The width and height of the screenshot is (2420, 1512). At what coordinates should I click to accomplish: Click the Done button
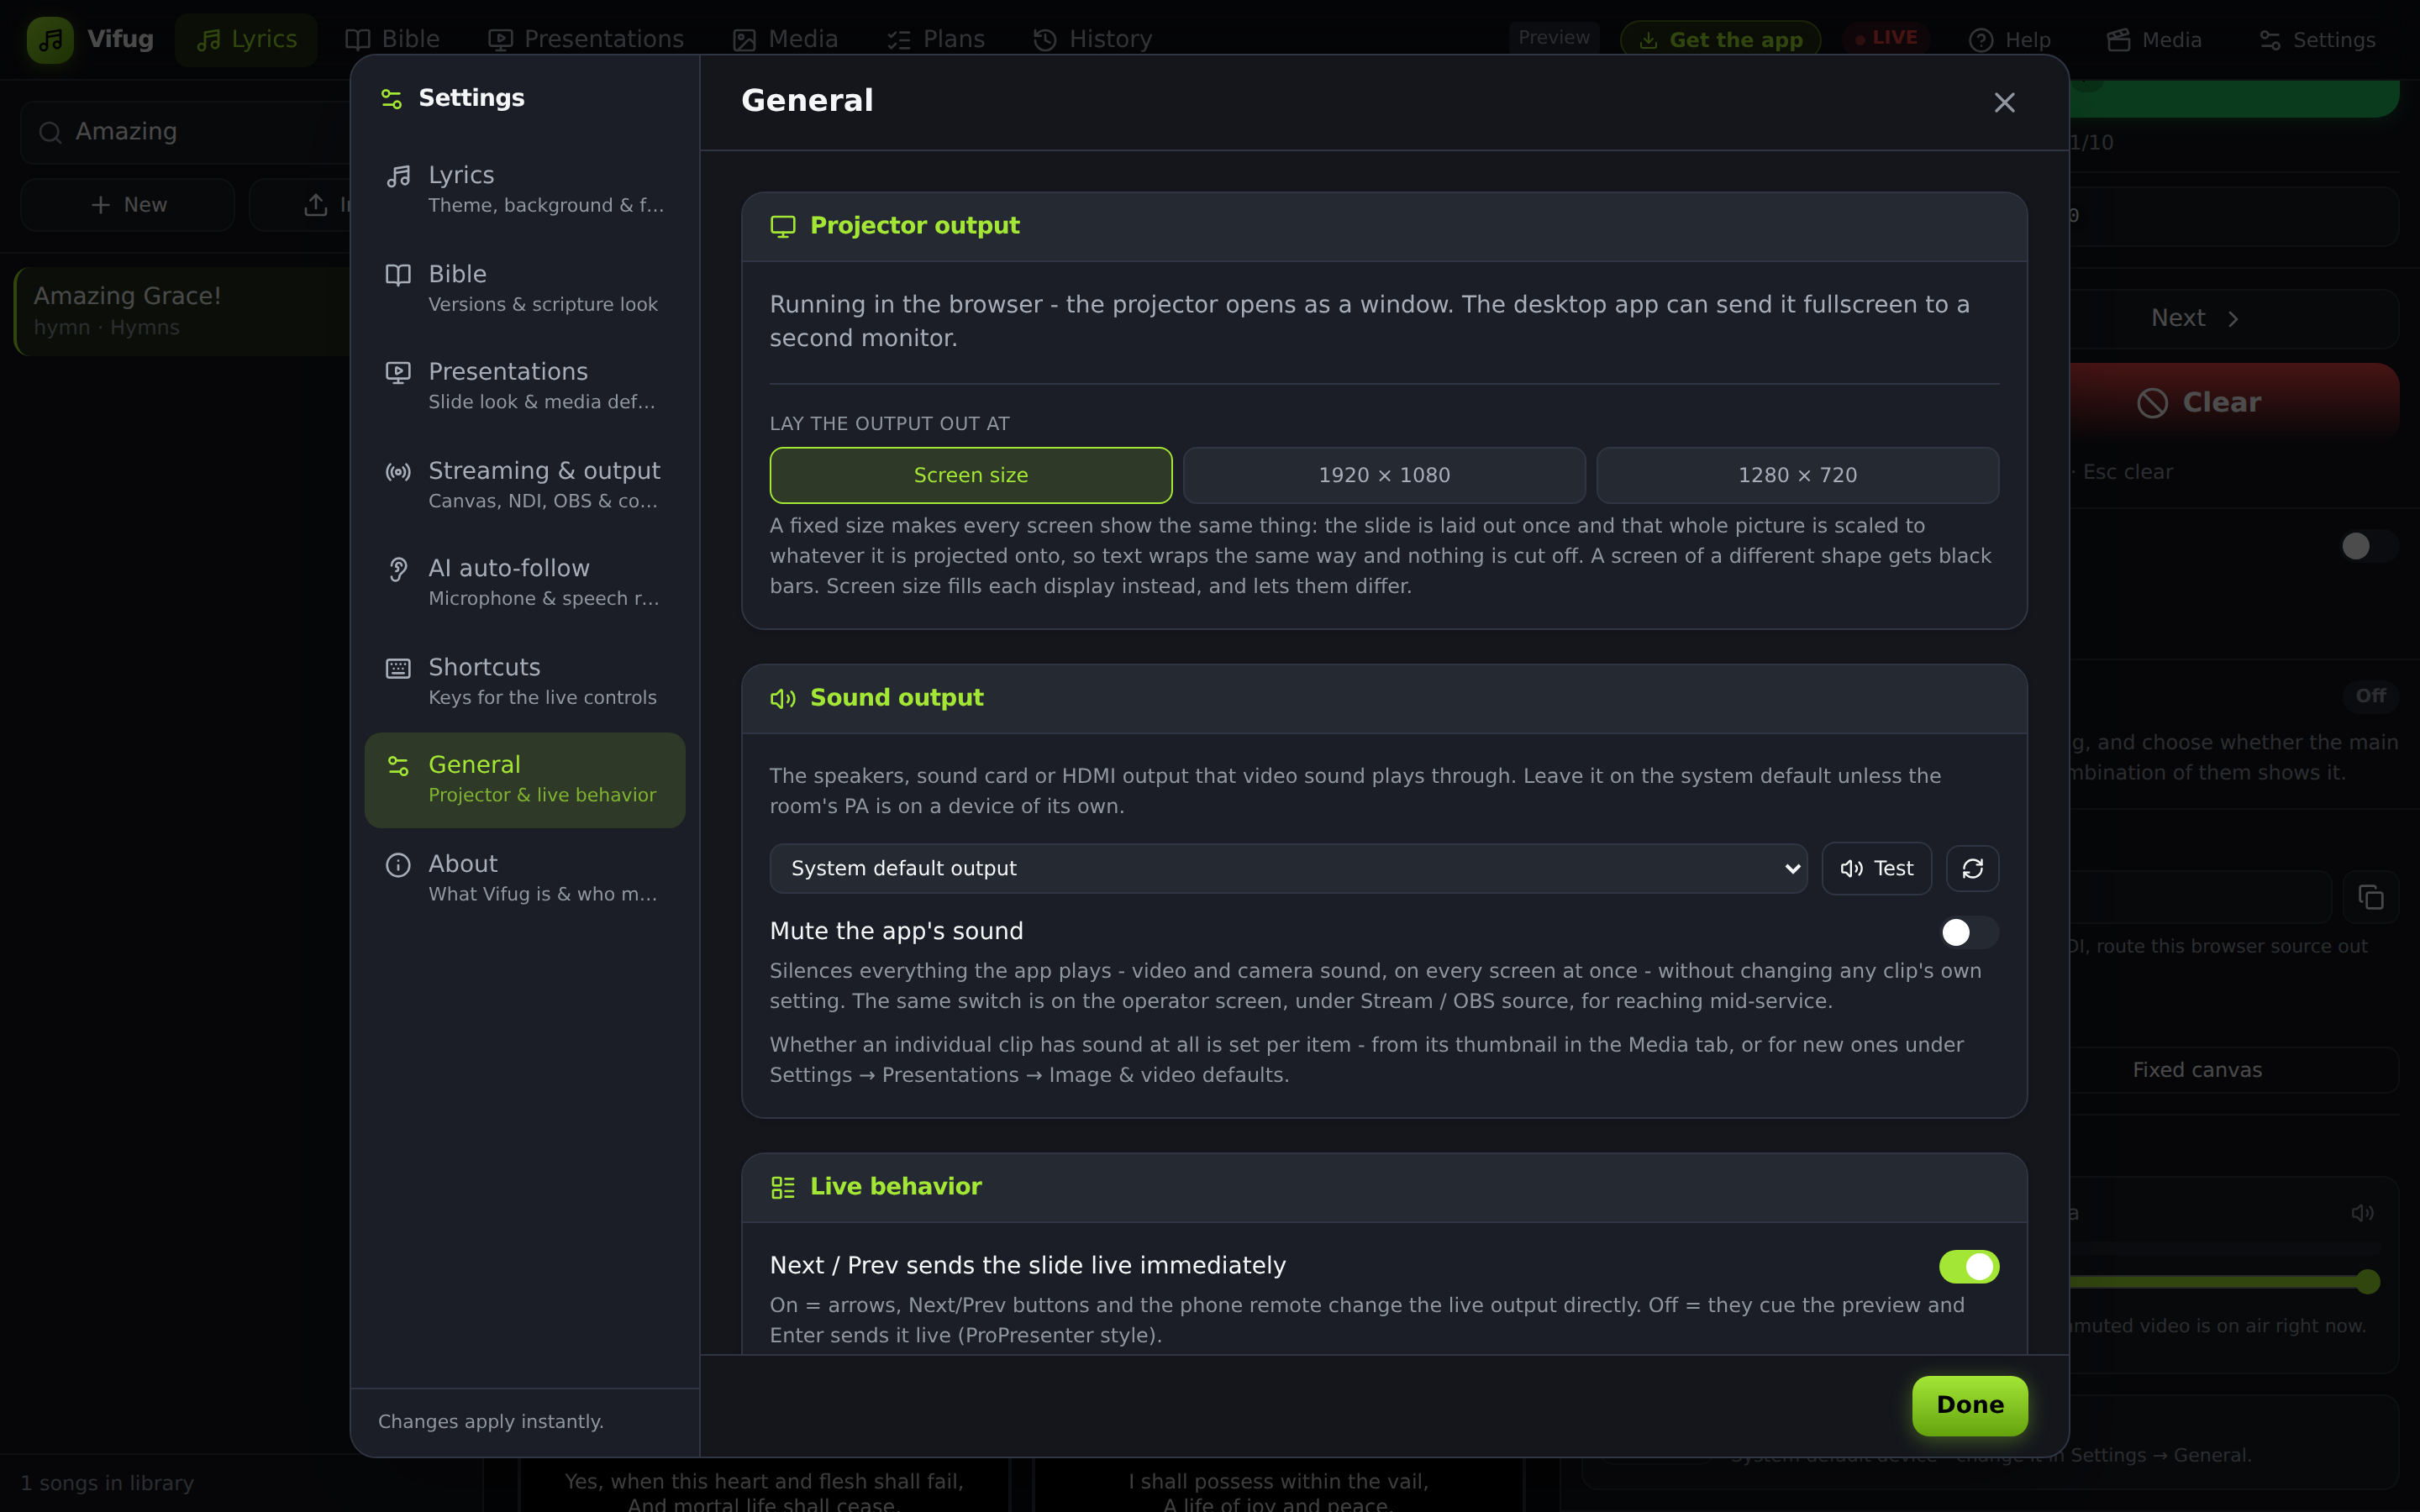pos(1969,1405)
